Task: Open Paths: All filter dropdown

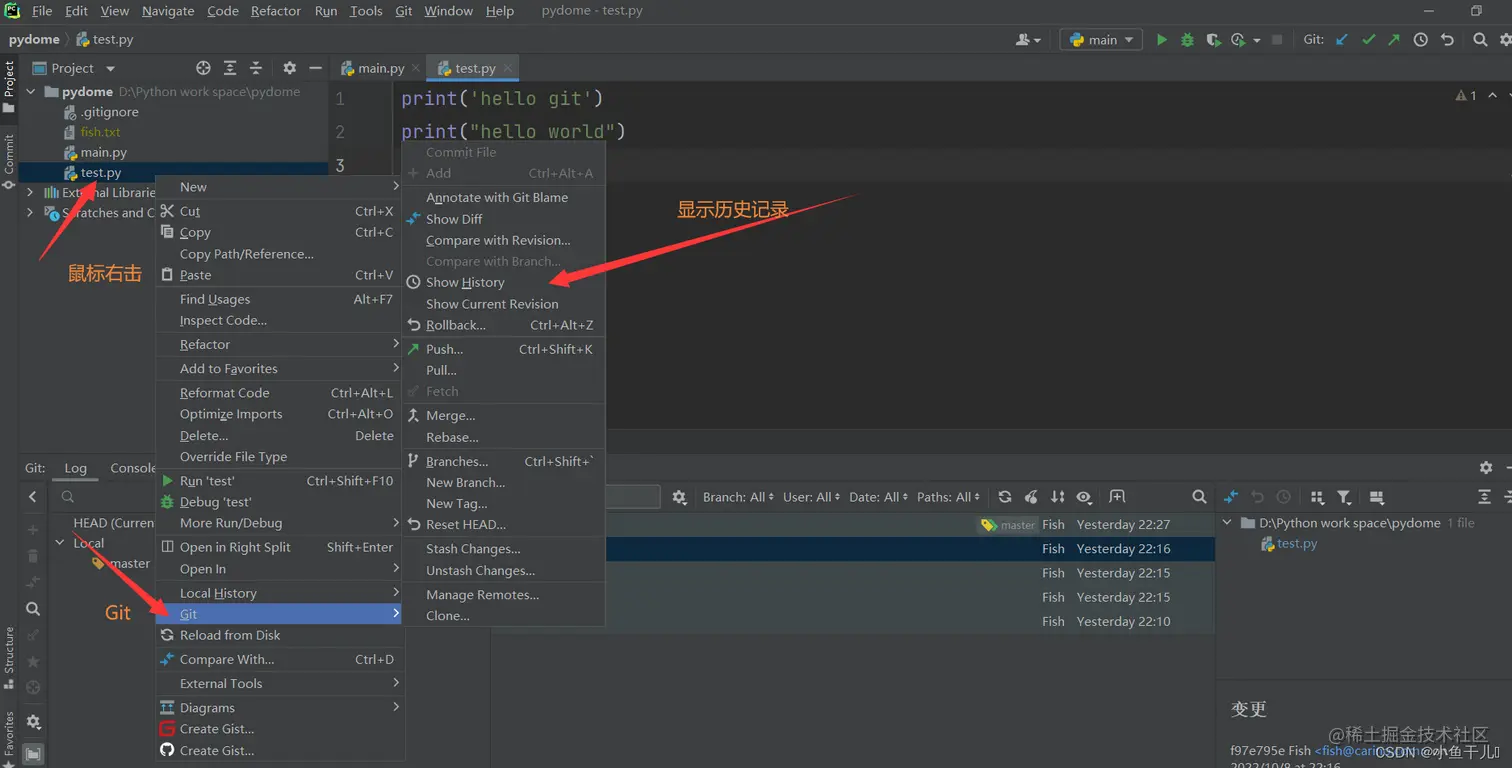Action: [947, 497]
